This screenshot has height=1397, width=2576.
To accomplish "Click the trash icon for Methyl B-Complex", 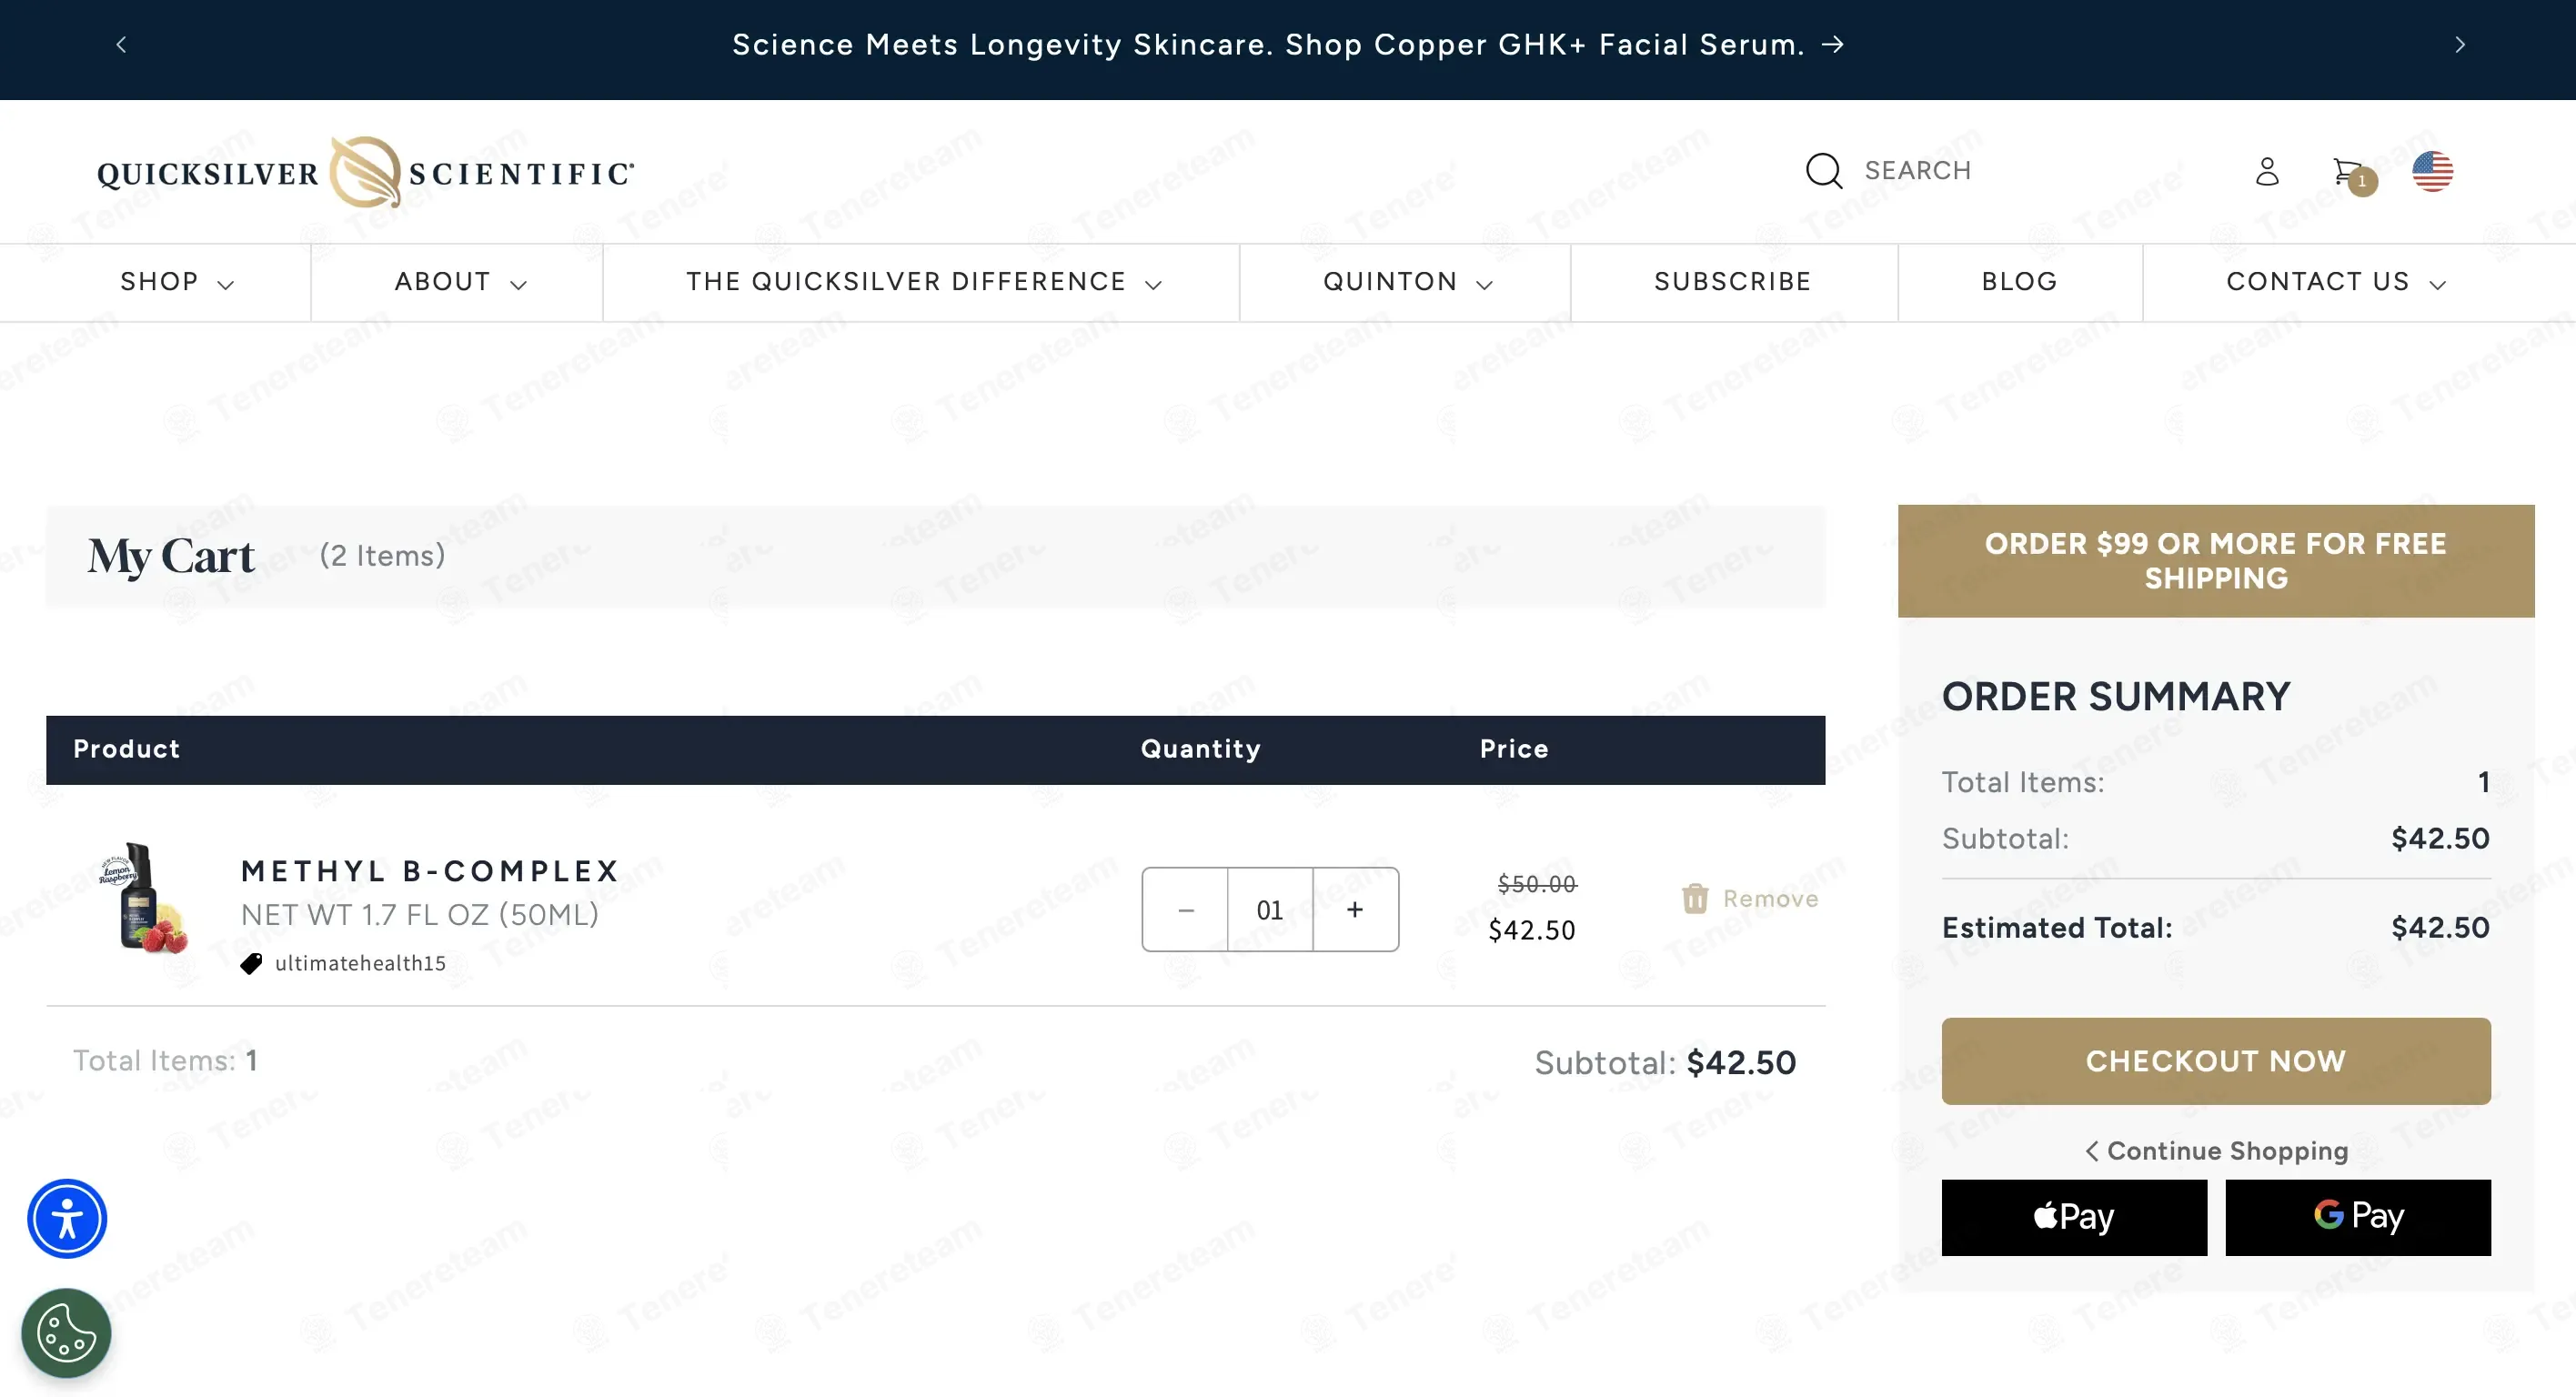I will pos(1694,898).
